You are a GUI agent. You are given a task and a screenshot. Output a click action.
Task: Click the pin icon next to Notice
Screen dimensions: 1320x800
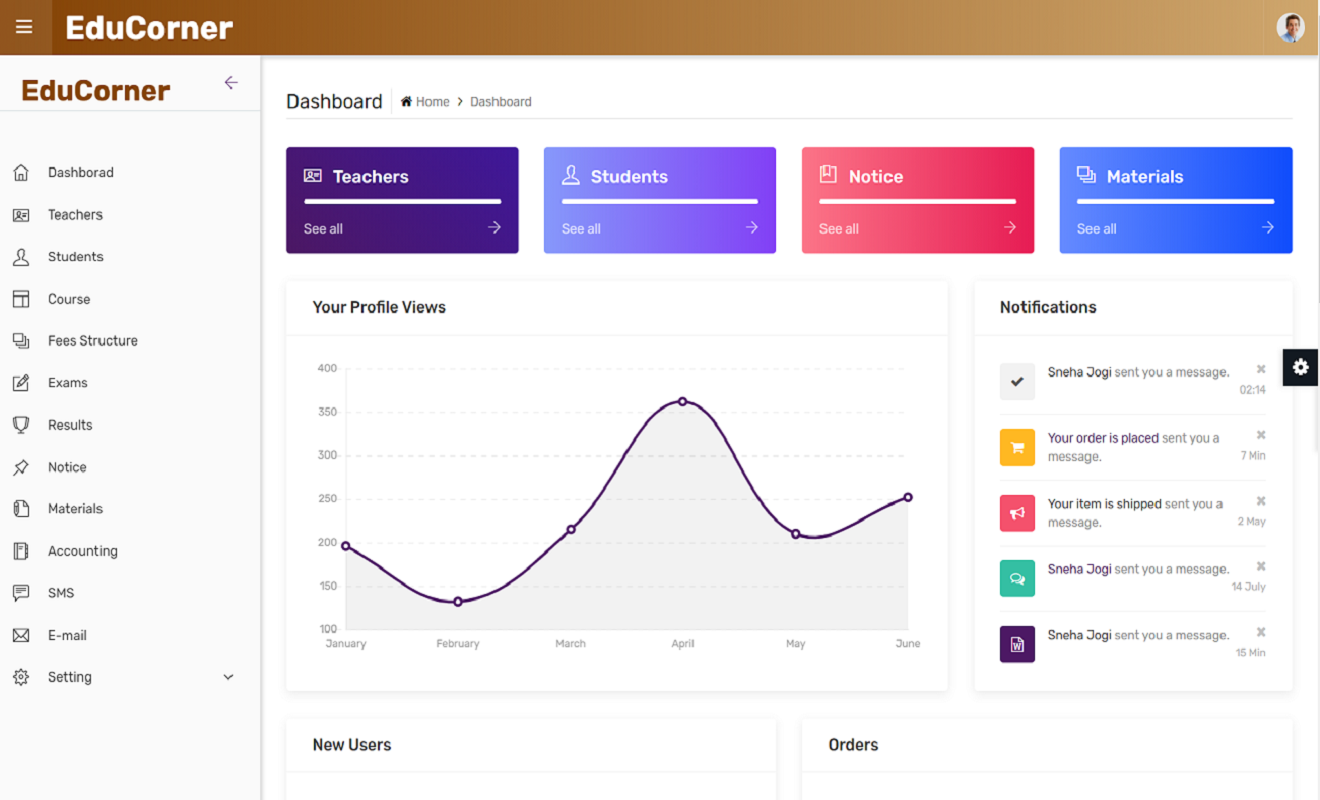click(21, 467)
